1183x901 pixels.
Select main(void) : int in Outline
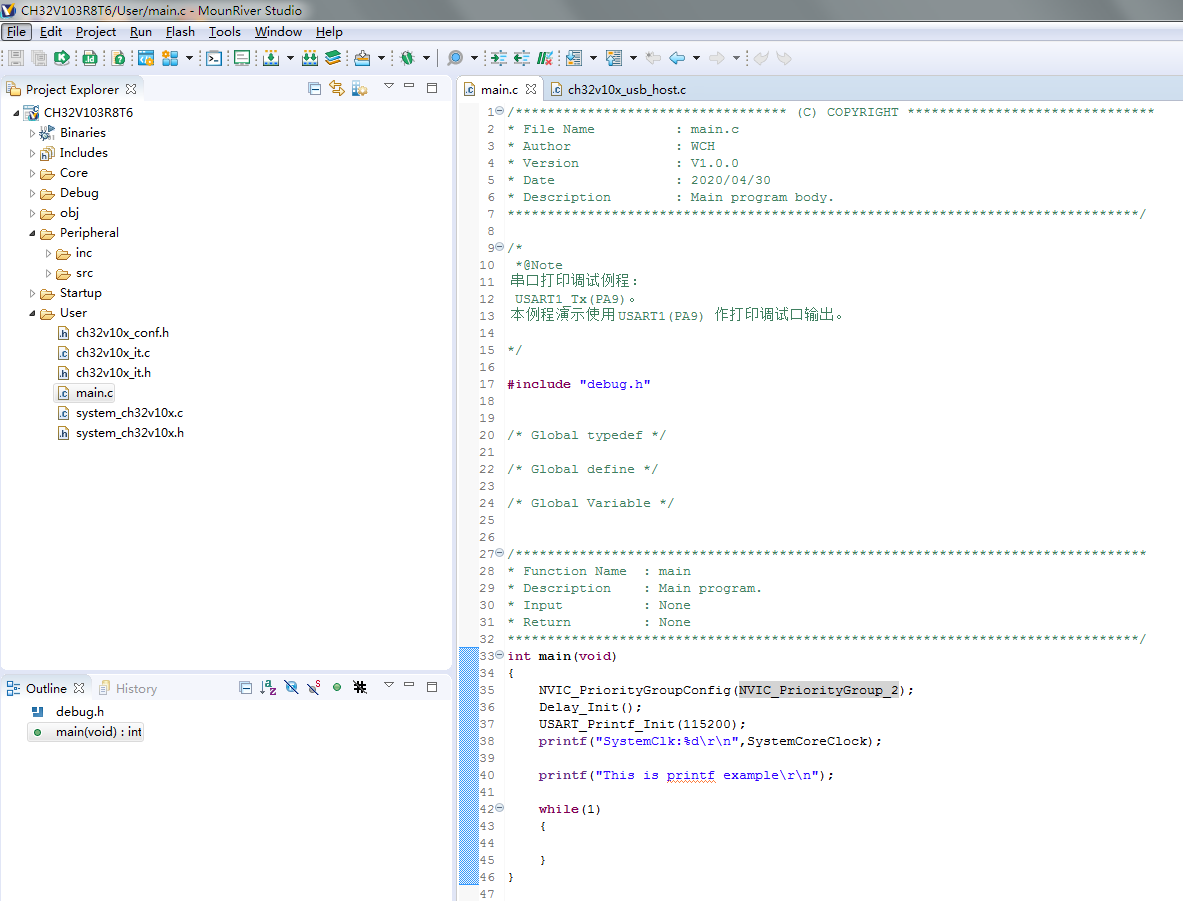[x=98, y=732]
